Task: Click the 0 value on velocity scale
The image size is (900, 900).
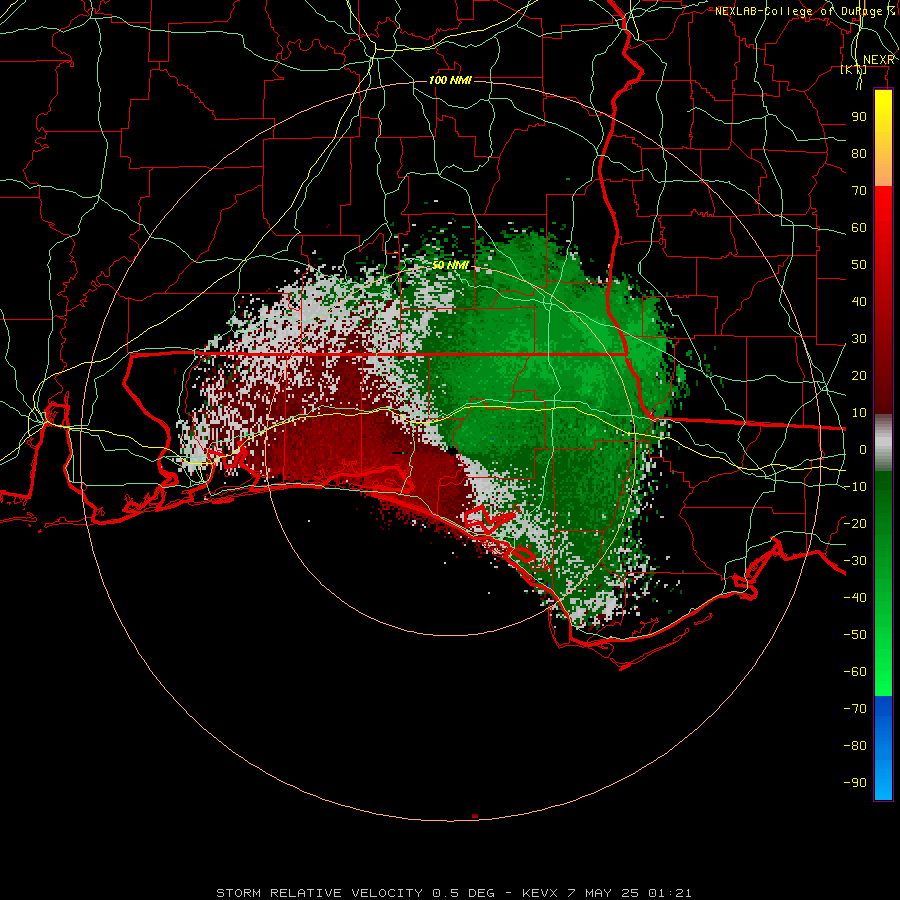Action: coord(863,450)
